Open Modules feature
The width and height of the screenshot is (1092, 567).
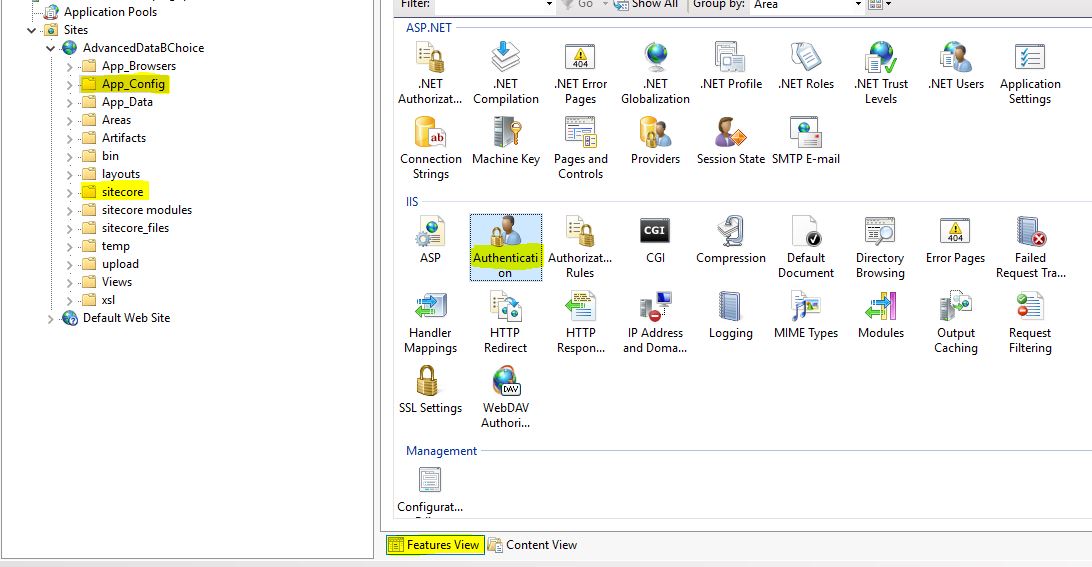click(881, 316)
